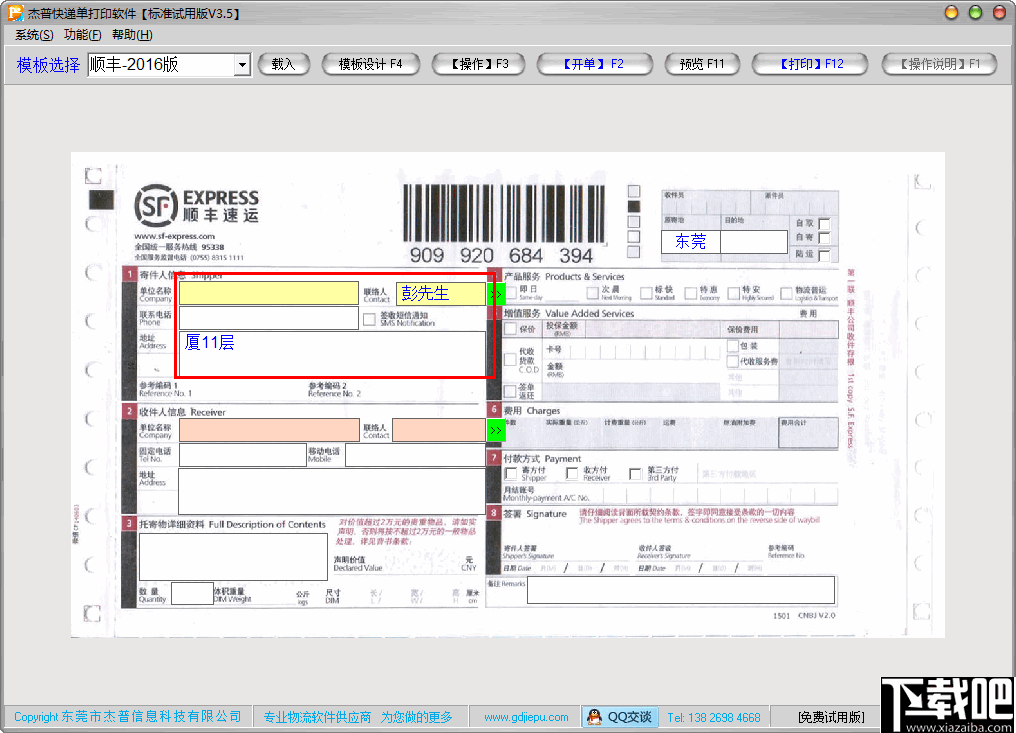The image size is (1016, 733).
Task: Open 预览 F11 preview
Action: [x=702, y=64]
